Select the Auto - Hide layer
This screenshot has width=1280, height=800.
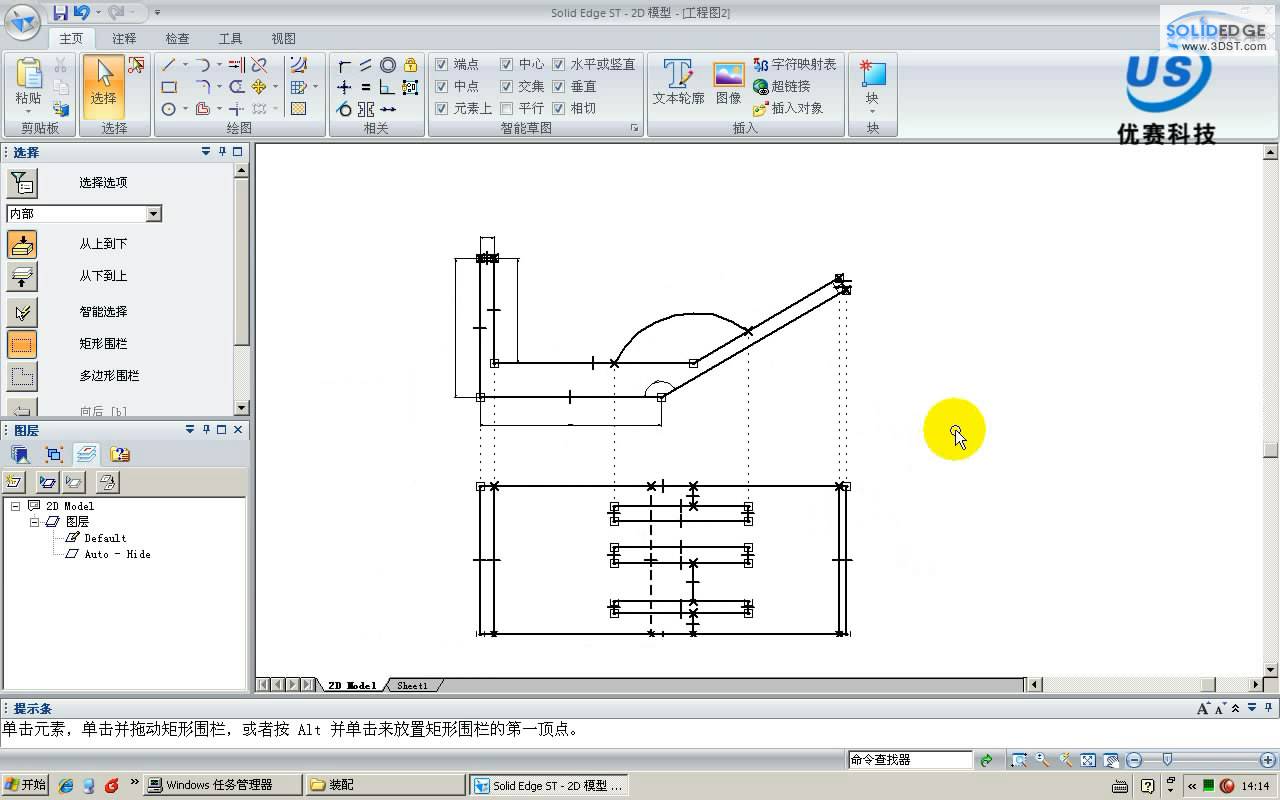click(117, 554)
